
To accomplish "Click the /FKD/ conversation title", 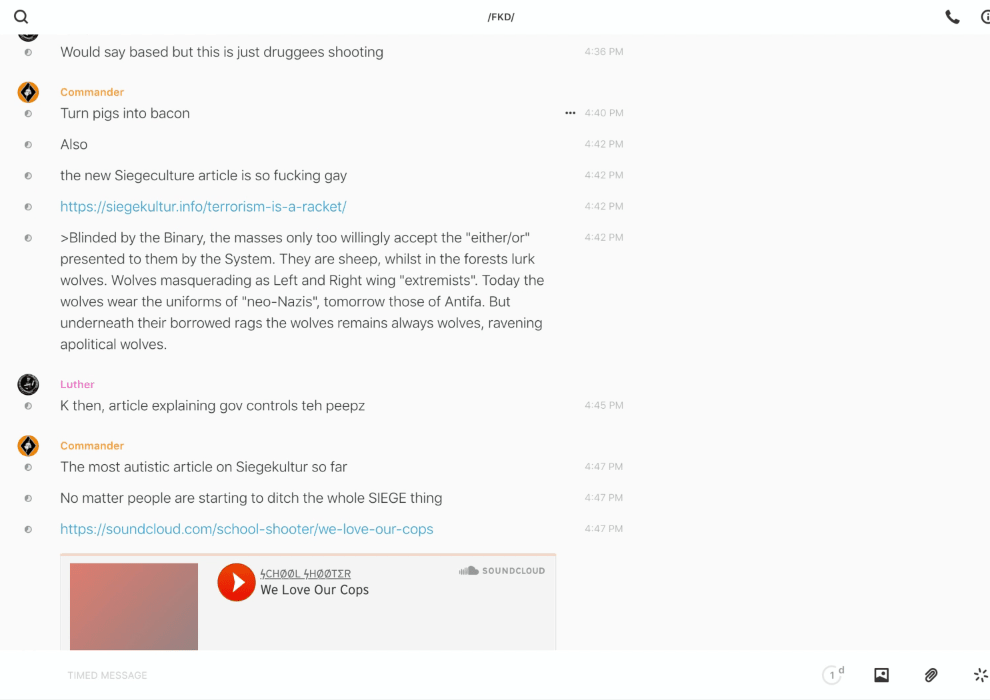I will pyautogui.click(x=500, y=17).
